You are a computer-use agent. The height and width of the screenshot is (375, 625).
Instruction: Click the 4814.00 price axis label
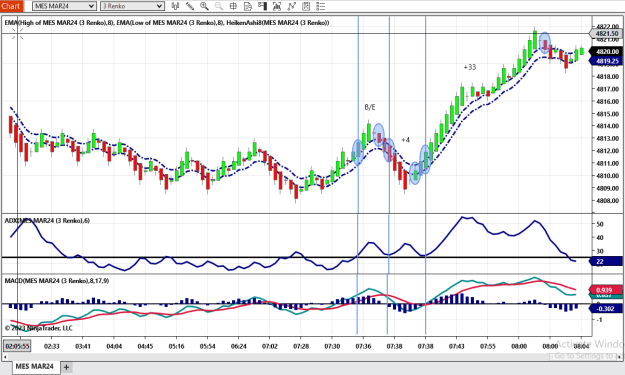point(607,126)
